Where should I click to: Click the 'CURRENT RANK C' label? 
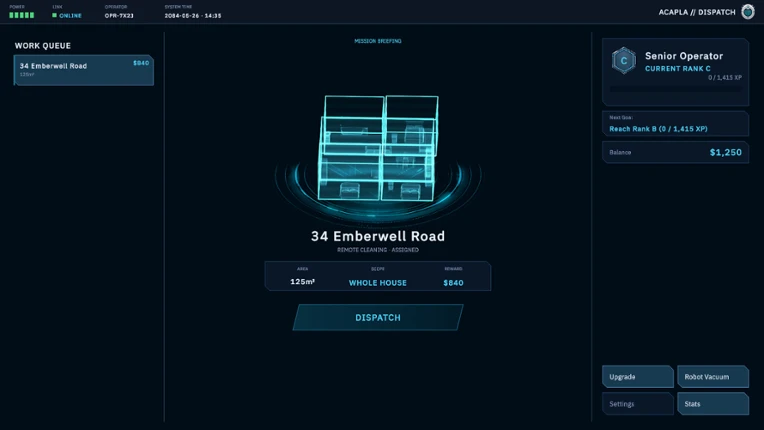pyautogui.click(x=678, y=69)
